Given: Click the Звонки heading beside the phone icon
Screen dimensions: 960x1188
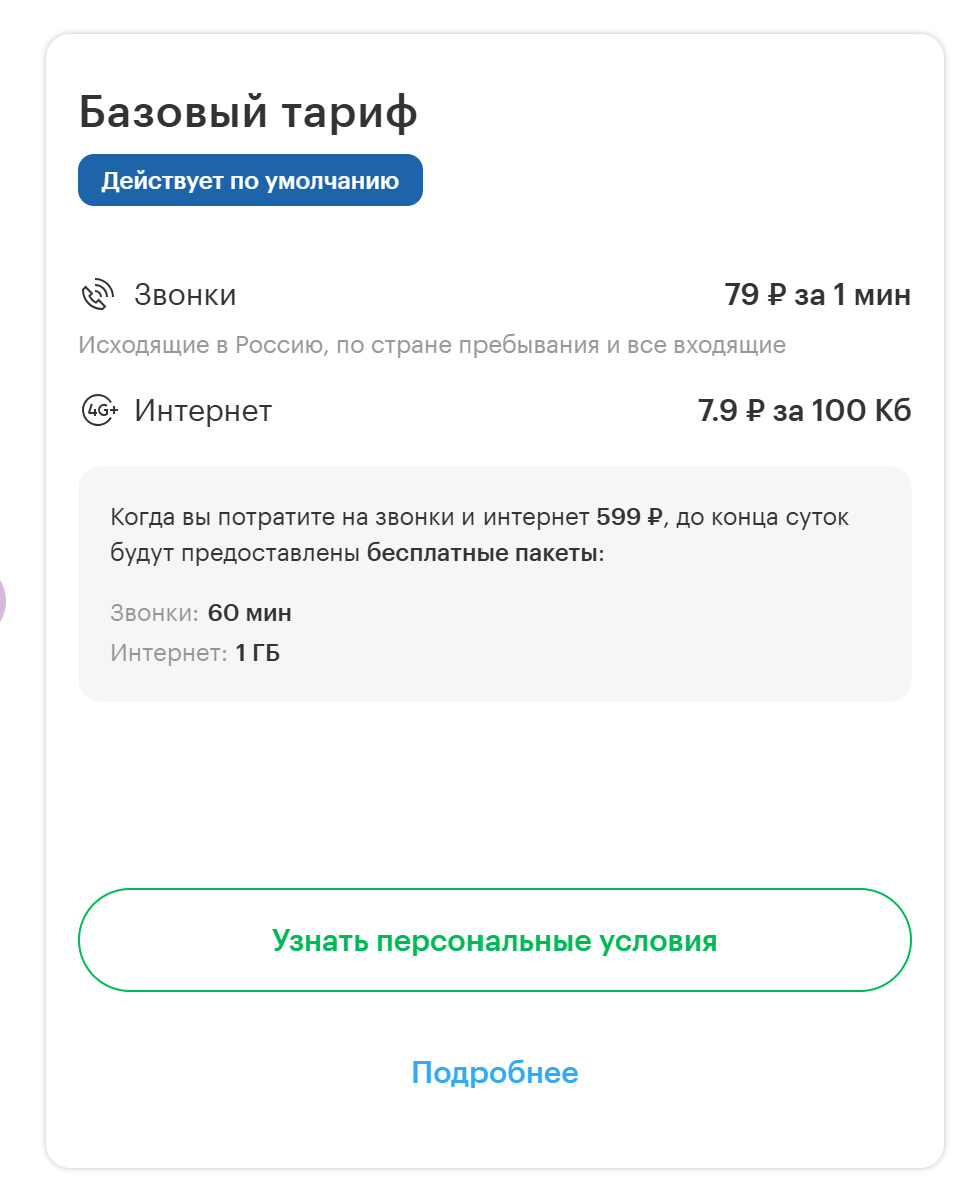Looking at the screenshot, I should 185,296.
